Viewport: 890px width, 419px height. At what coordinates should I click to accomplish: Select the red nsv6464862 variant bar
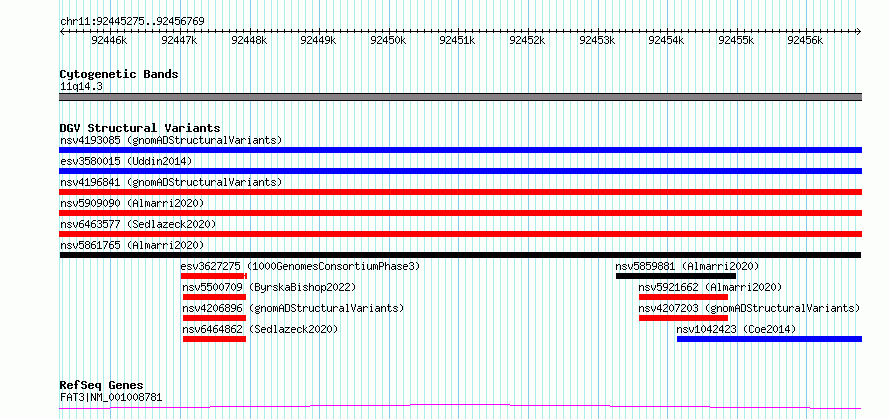pyautogui.click(x=215, y=339)
